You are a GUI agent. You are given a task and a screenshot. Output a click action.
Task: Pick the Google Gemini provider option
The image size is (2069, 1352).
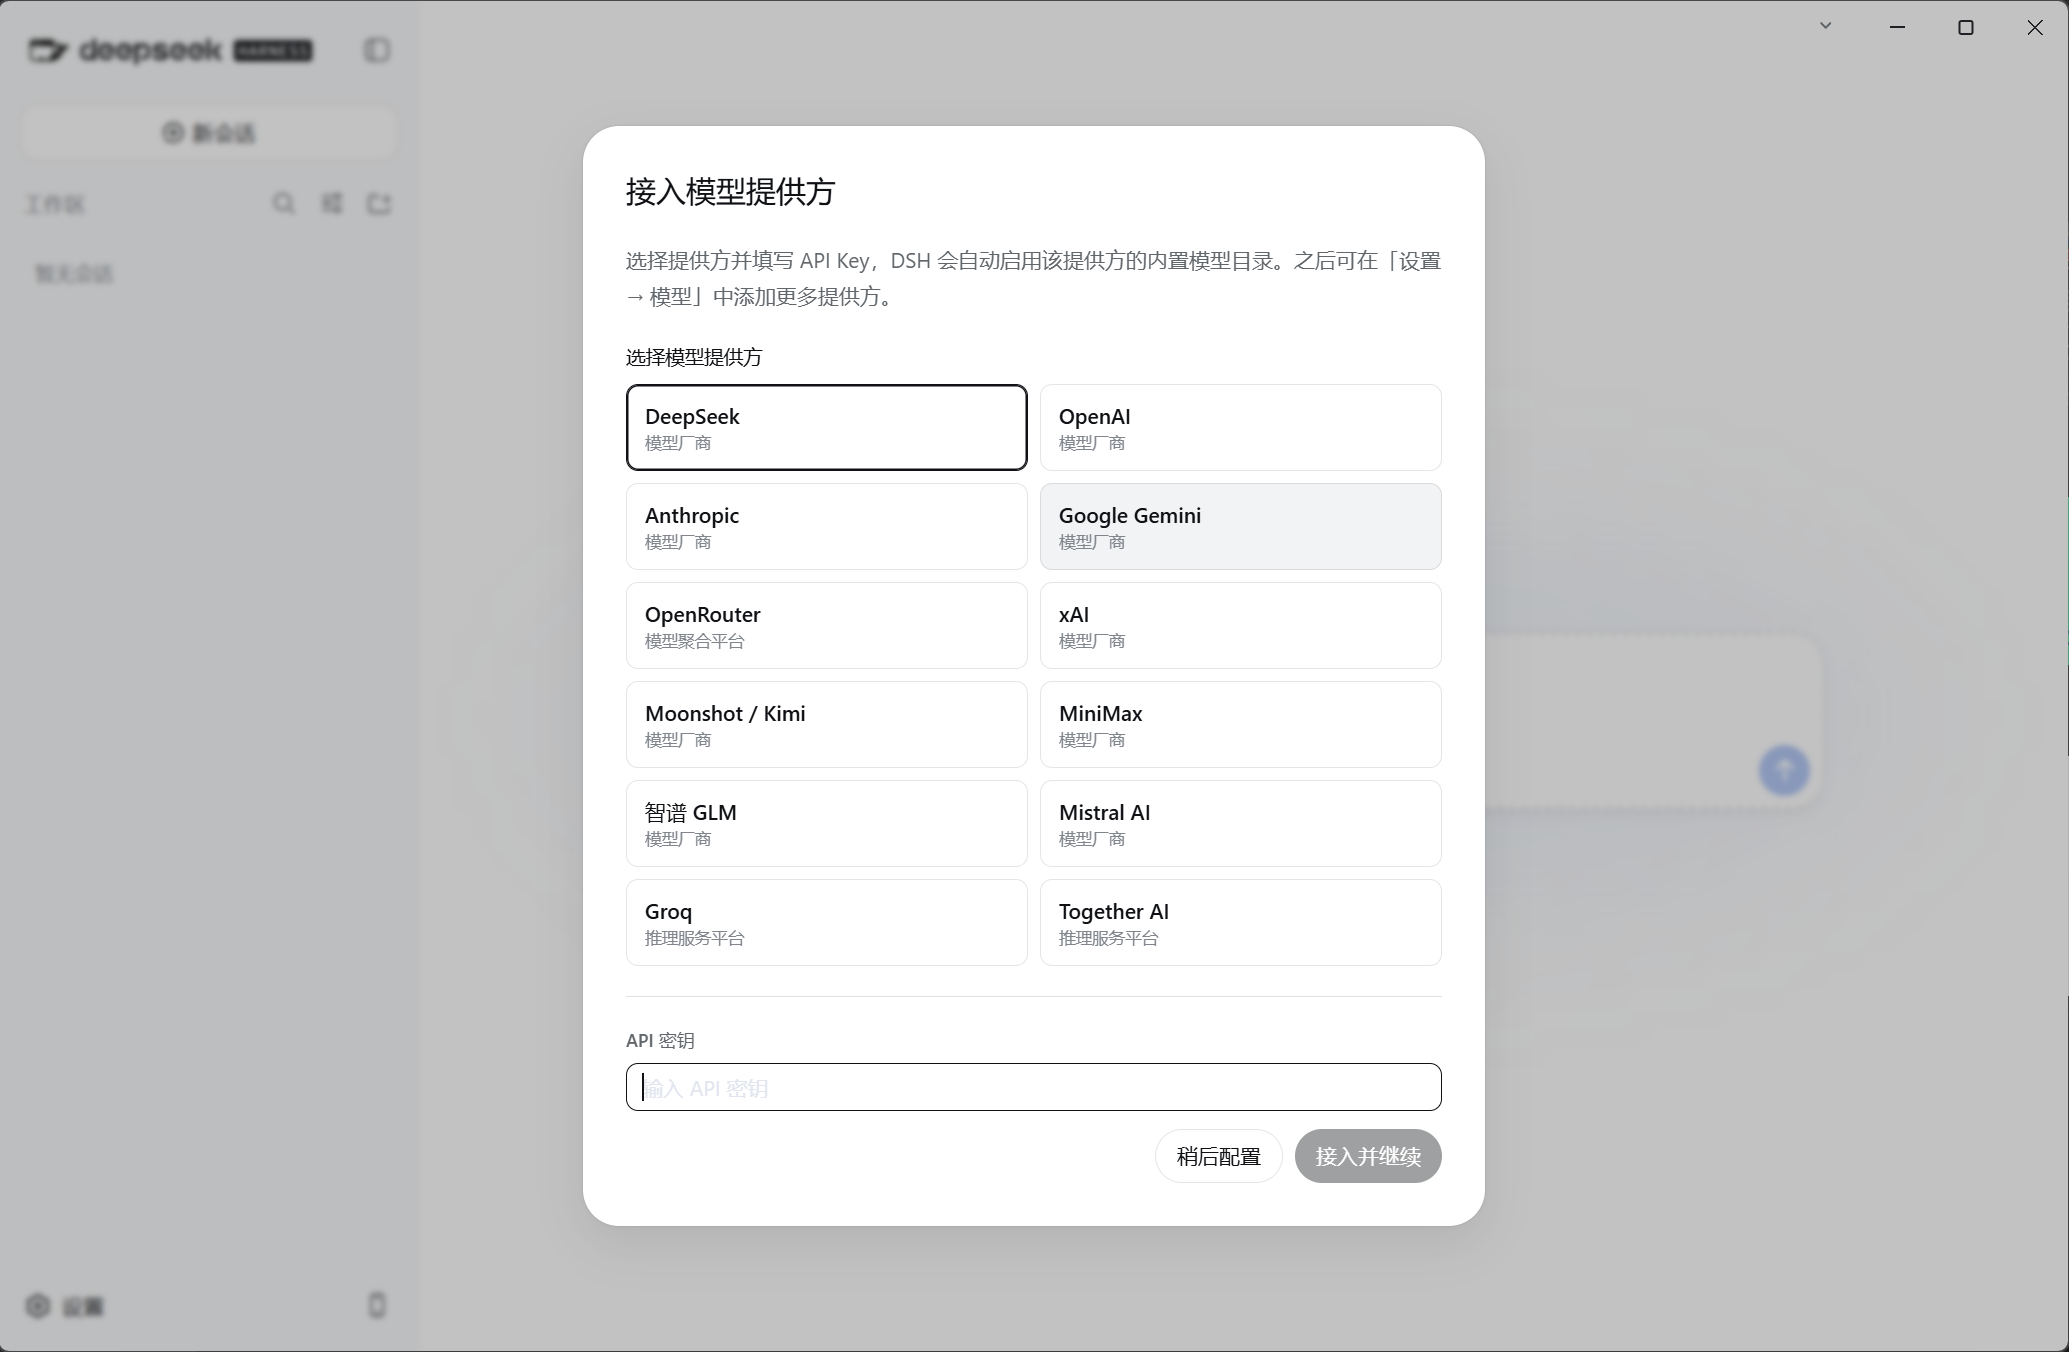coord(1240,526)
